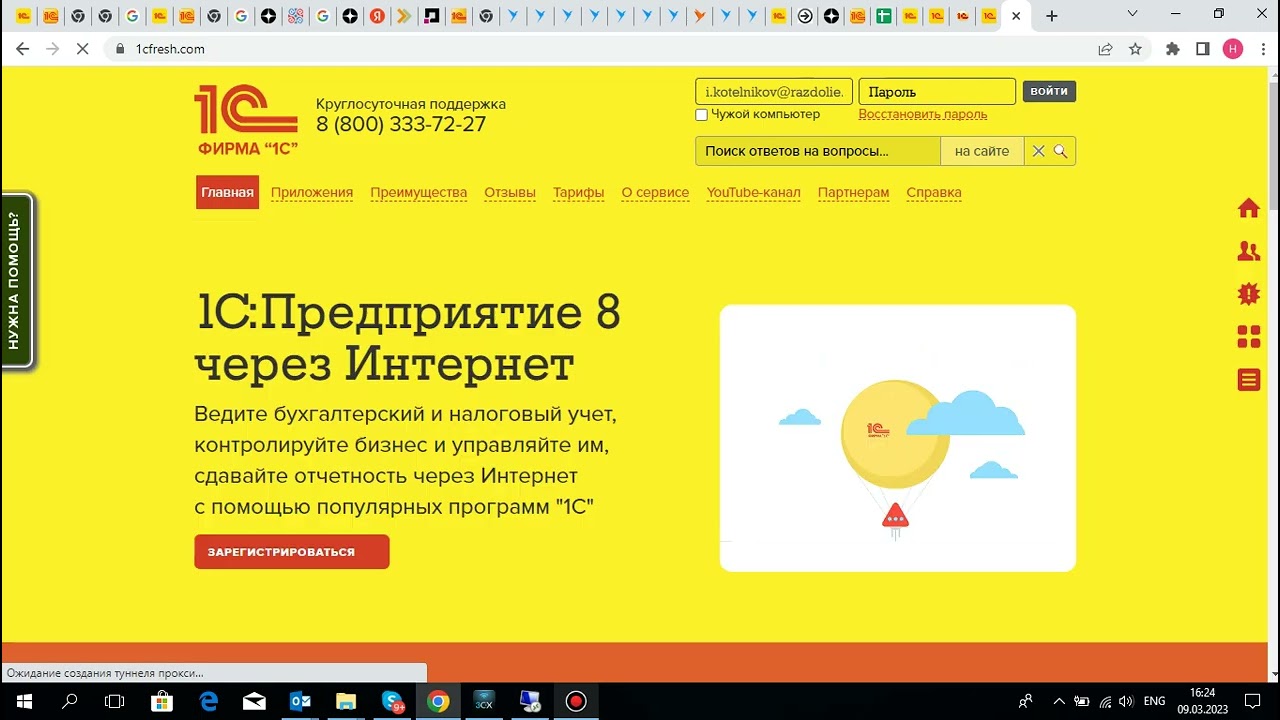Screen dimensions: 1280x720
Task: Click 'Зарегистрироваться' button
Action: click(292, 552)
